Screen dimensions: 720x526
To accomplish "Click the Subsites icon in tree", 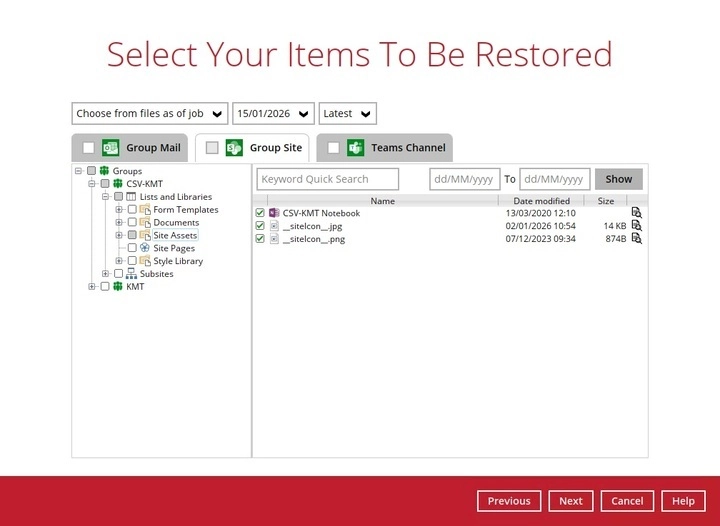I will coord(131,274).
